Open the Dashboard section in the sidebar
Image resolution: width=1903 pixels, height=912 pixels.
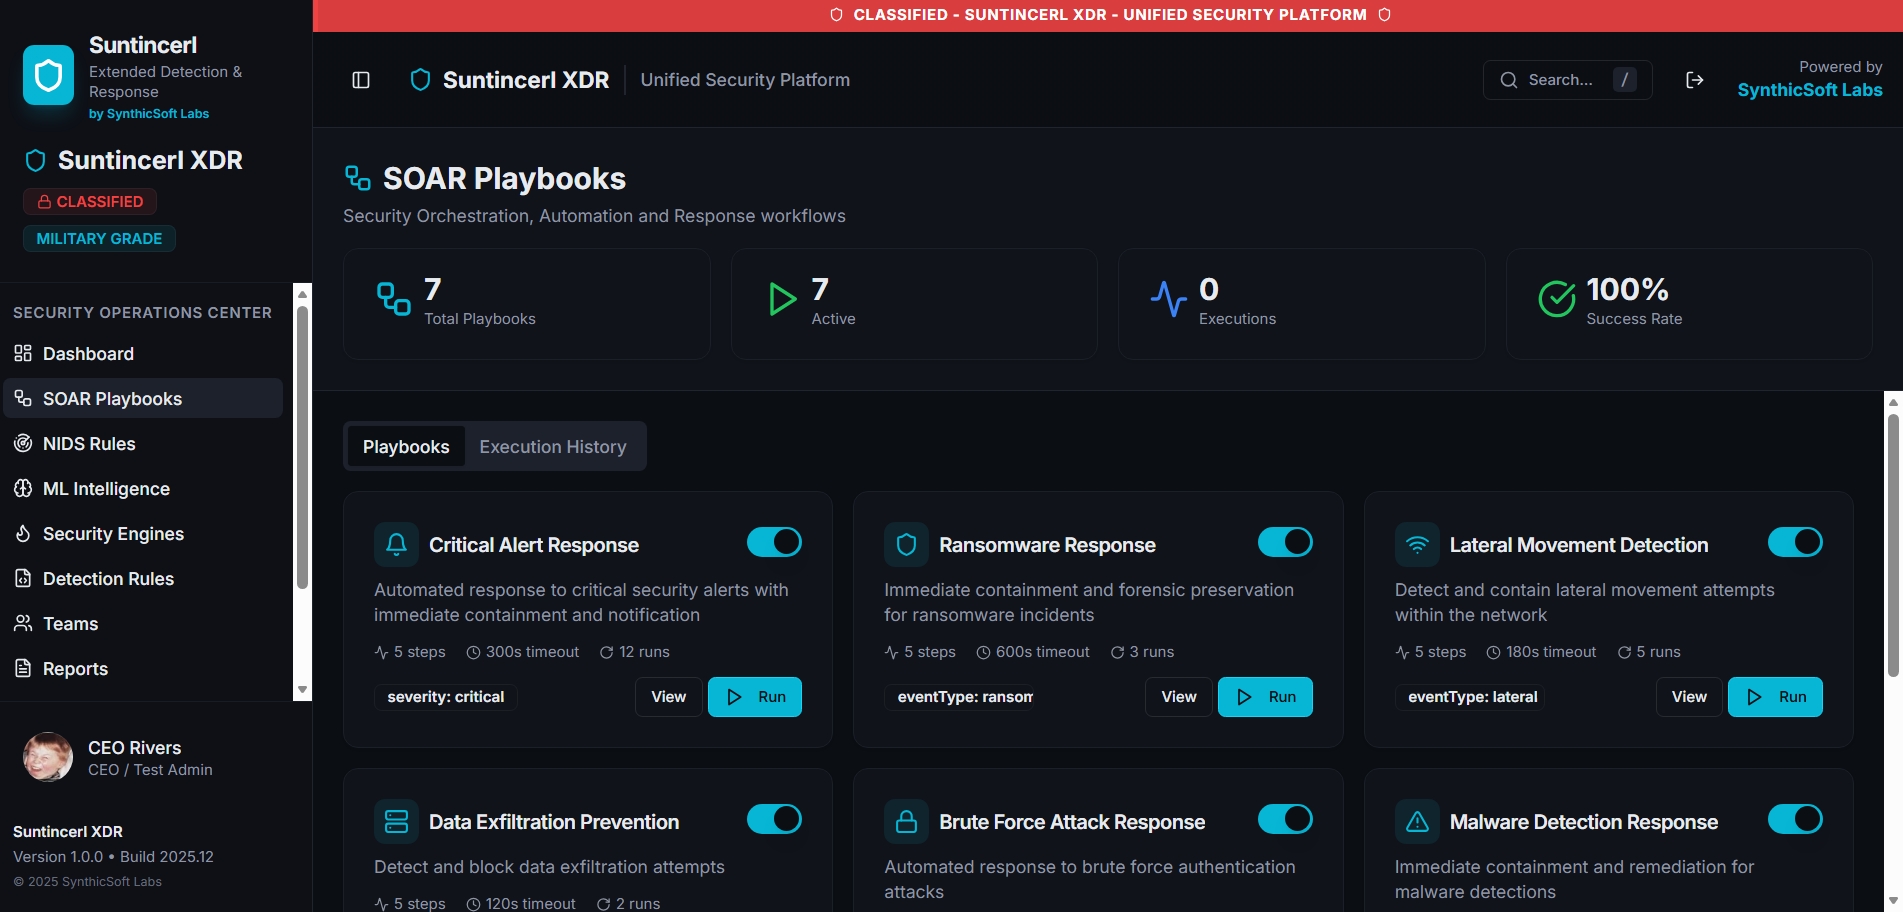click(x=88, y=353)
